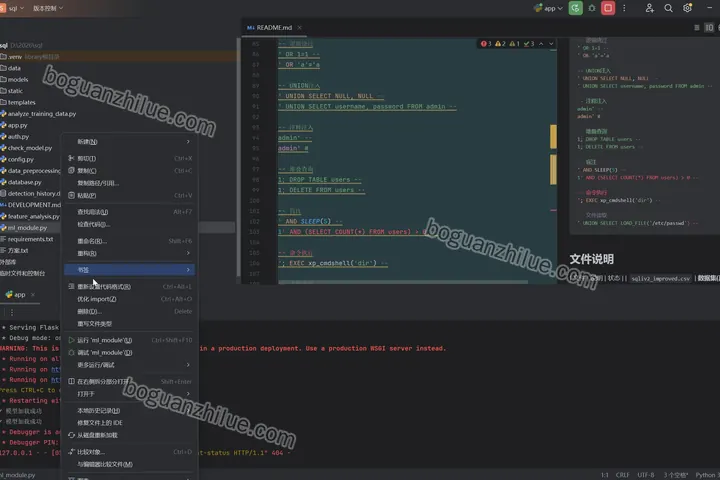Select 删除 delete menu entry

click(129, 311)
